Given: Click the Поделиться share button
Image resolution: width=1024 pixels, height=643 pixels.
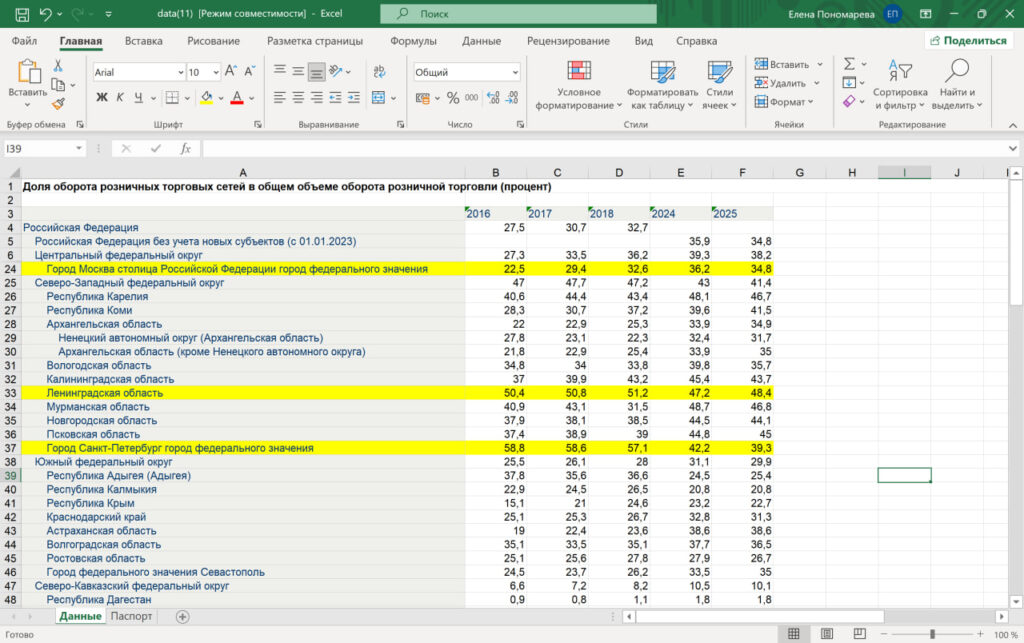Looking at the screenshot, I should (969, 40).
